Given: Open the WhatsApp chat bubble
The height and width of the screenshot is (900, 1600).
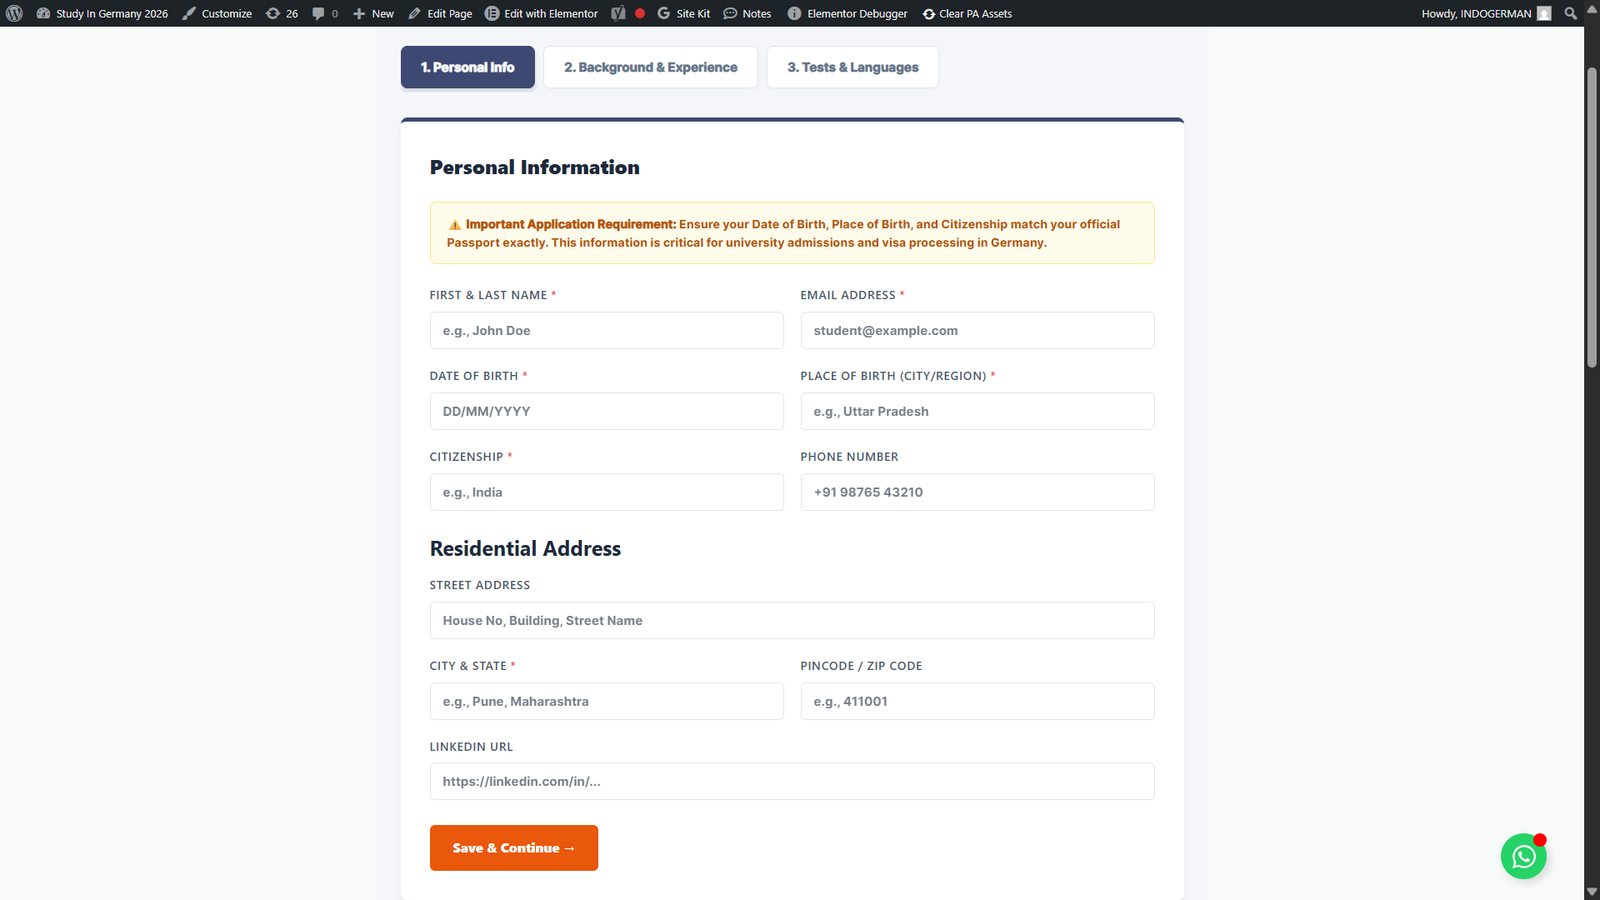Looking at the screenshot, I should click(1523, 857).
